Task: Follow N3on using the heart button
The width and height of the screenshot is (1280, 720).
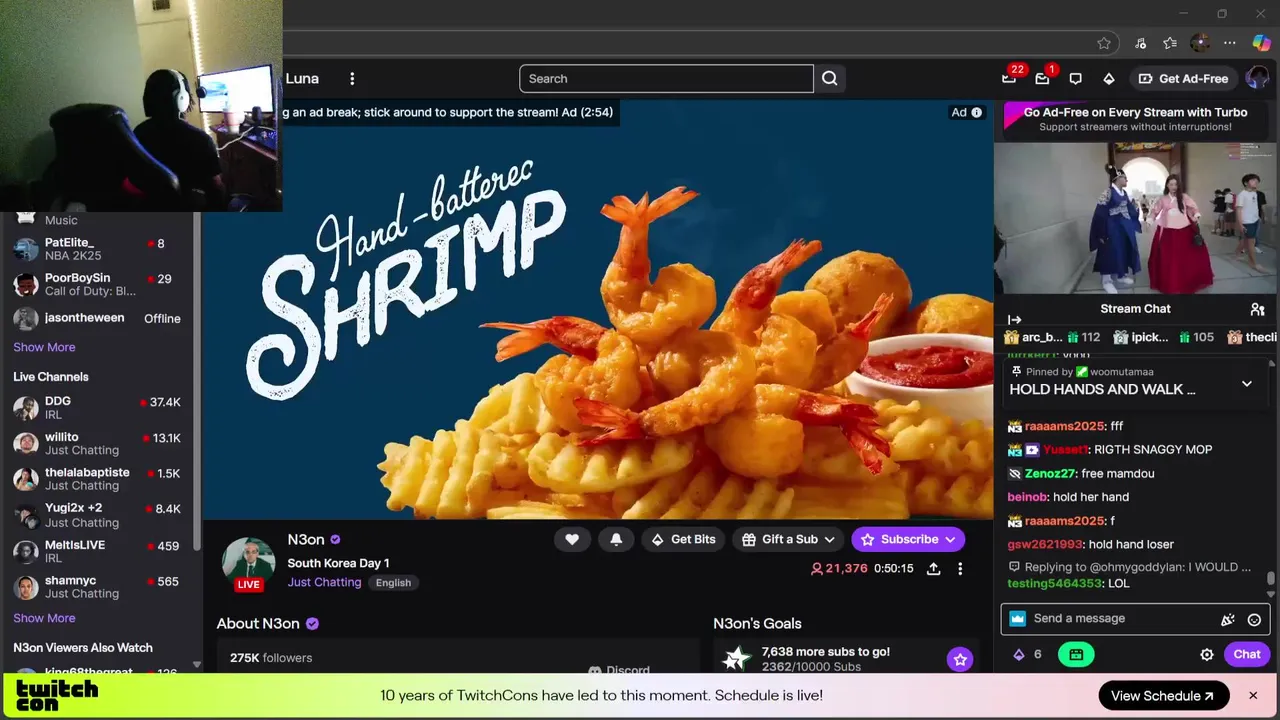Action: [572, 539]
